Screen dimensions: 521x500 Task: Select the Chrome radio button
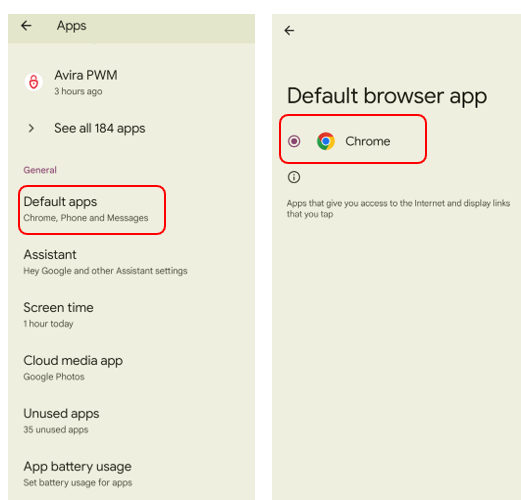[x=294, y=141]
